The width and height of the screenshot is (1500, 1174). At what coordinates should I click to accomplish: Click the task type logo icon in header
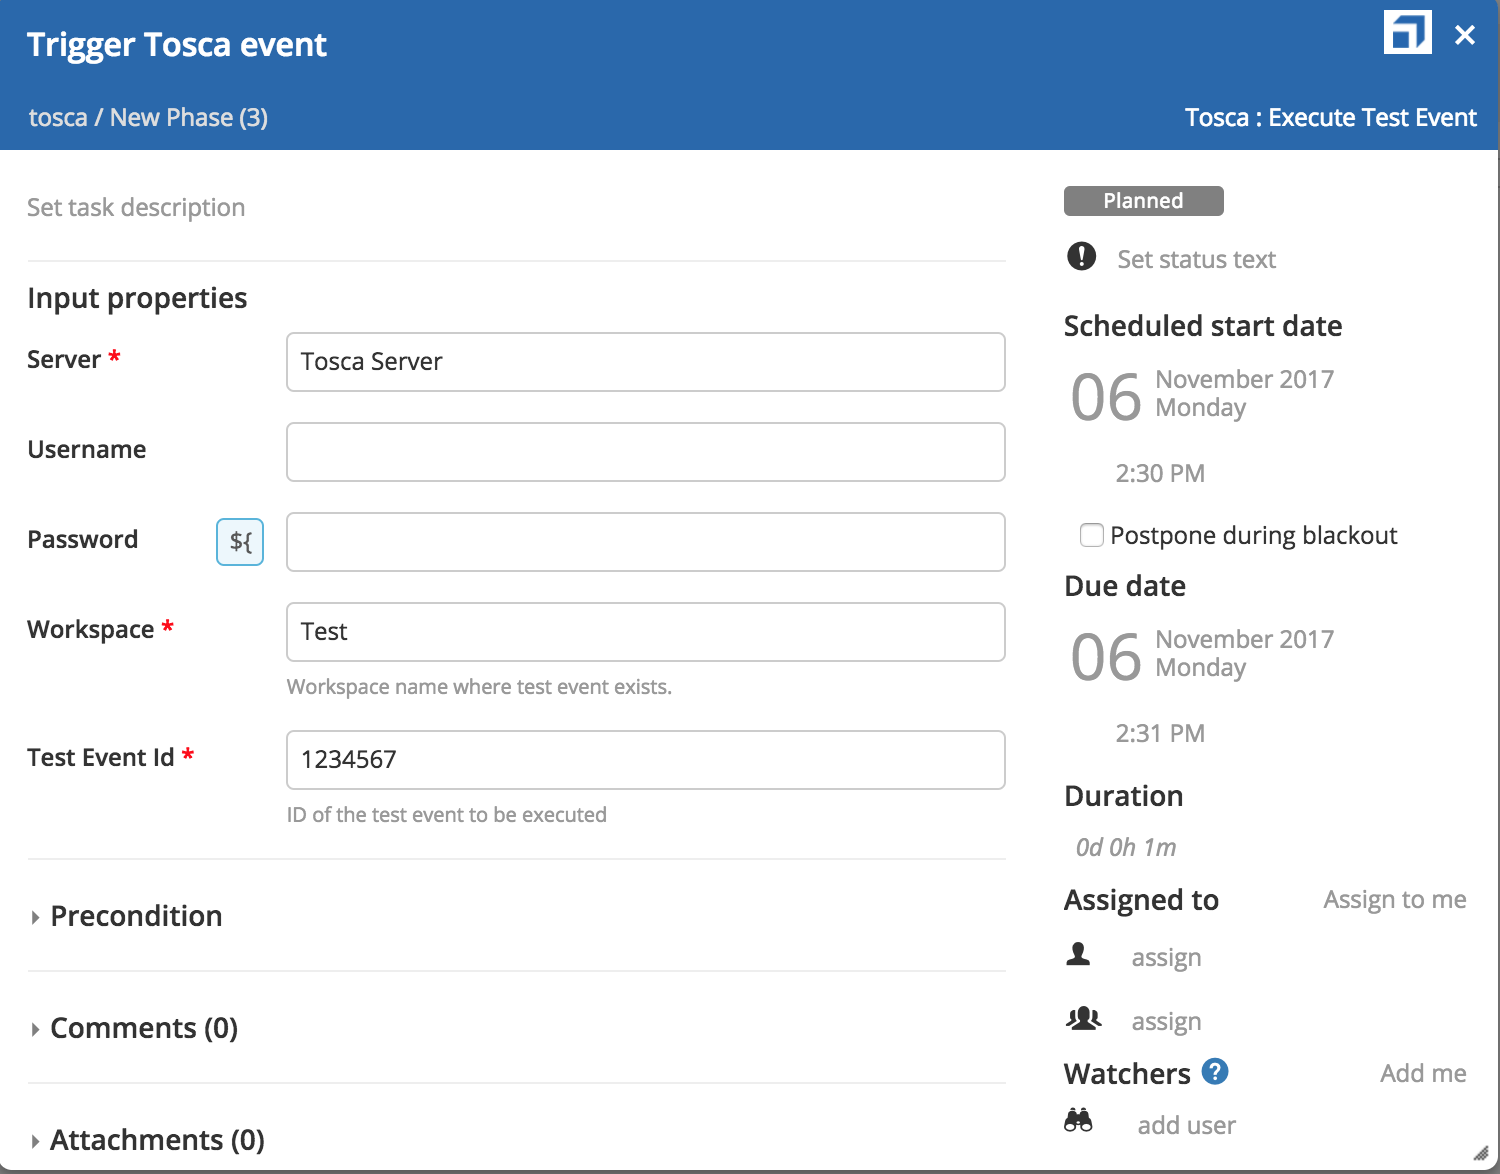[1407, 33]
